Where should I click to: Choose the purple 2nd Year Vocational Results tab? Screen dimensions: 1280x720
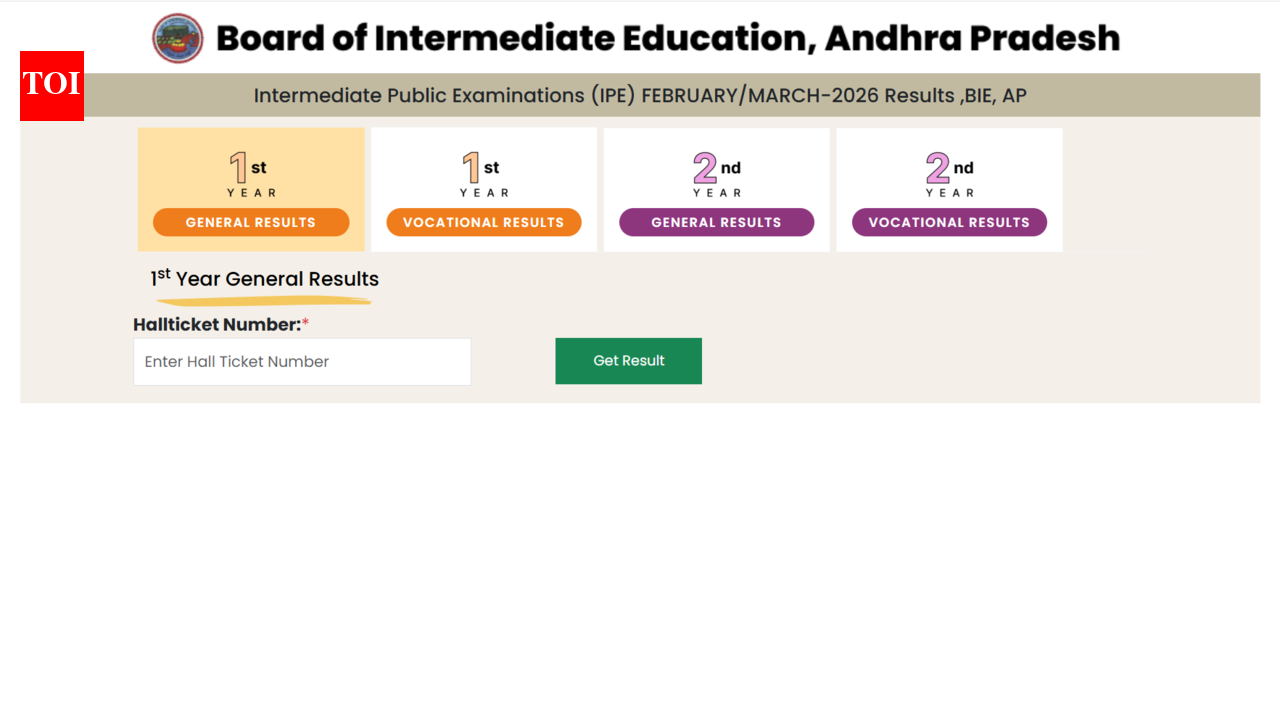[949, 222]
